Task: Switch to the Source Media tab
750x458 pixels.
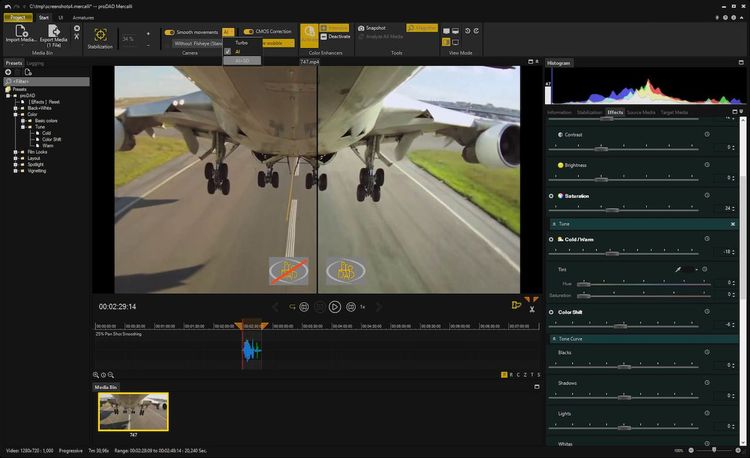Action: (x=640, y=112)
